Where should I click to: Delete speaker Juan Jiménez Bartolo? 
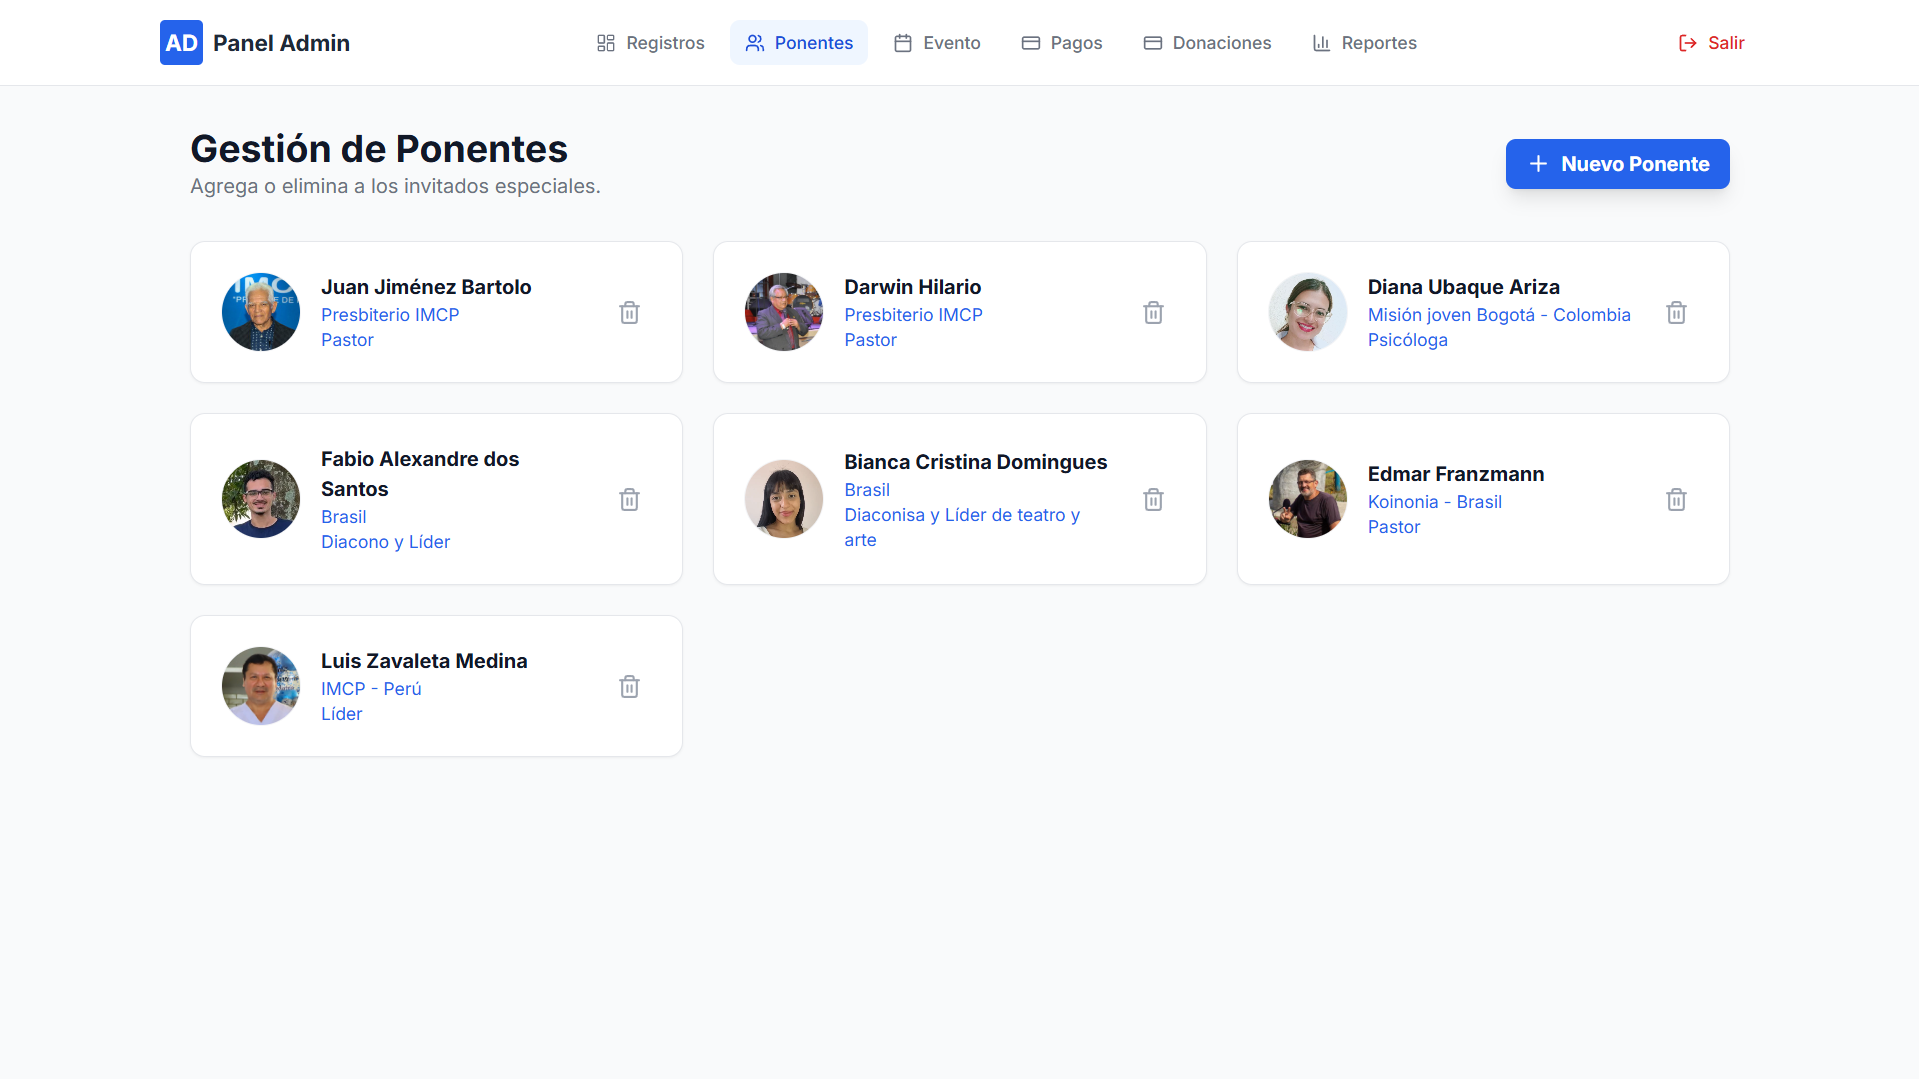(629, 313)
